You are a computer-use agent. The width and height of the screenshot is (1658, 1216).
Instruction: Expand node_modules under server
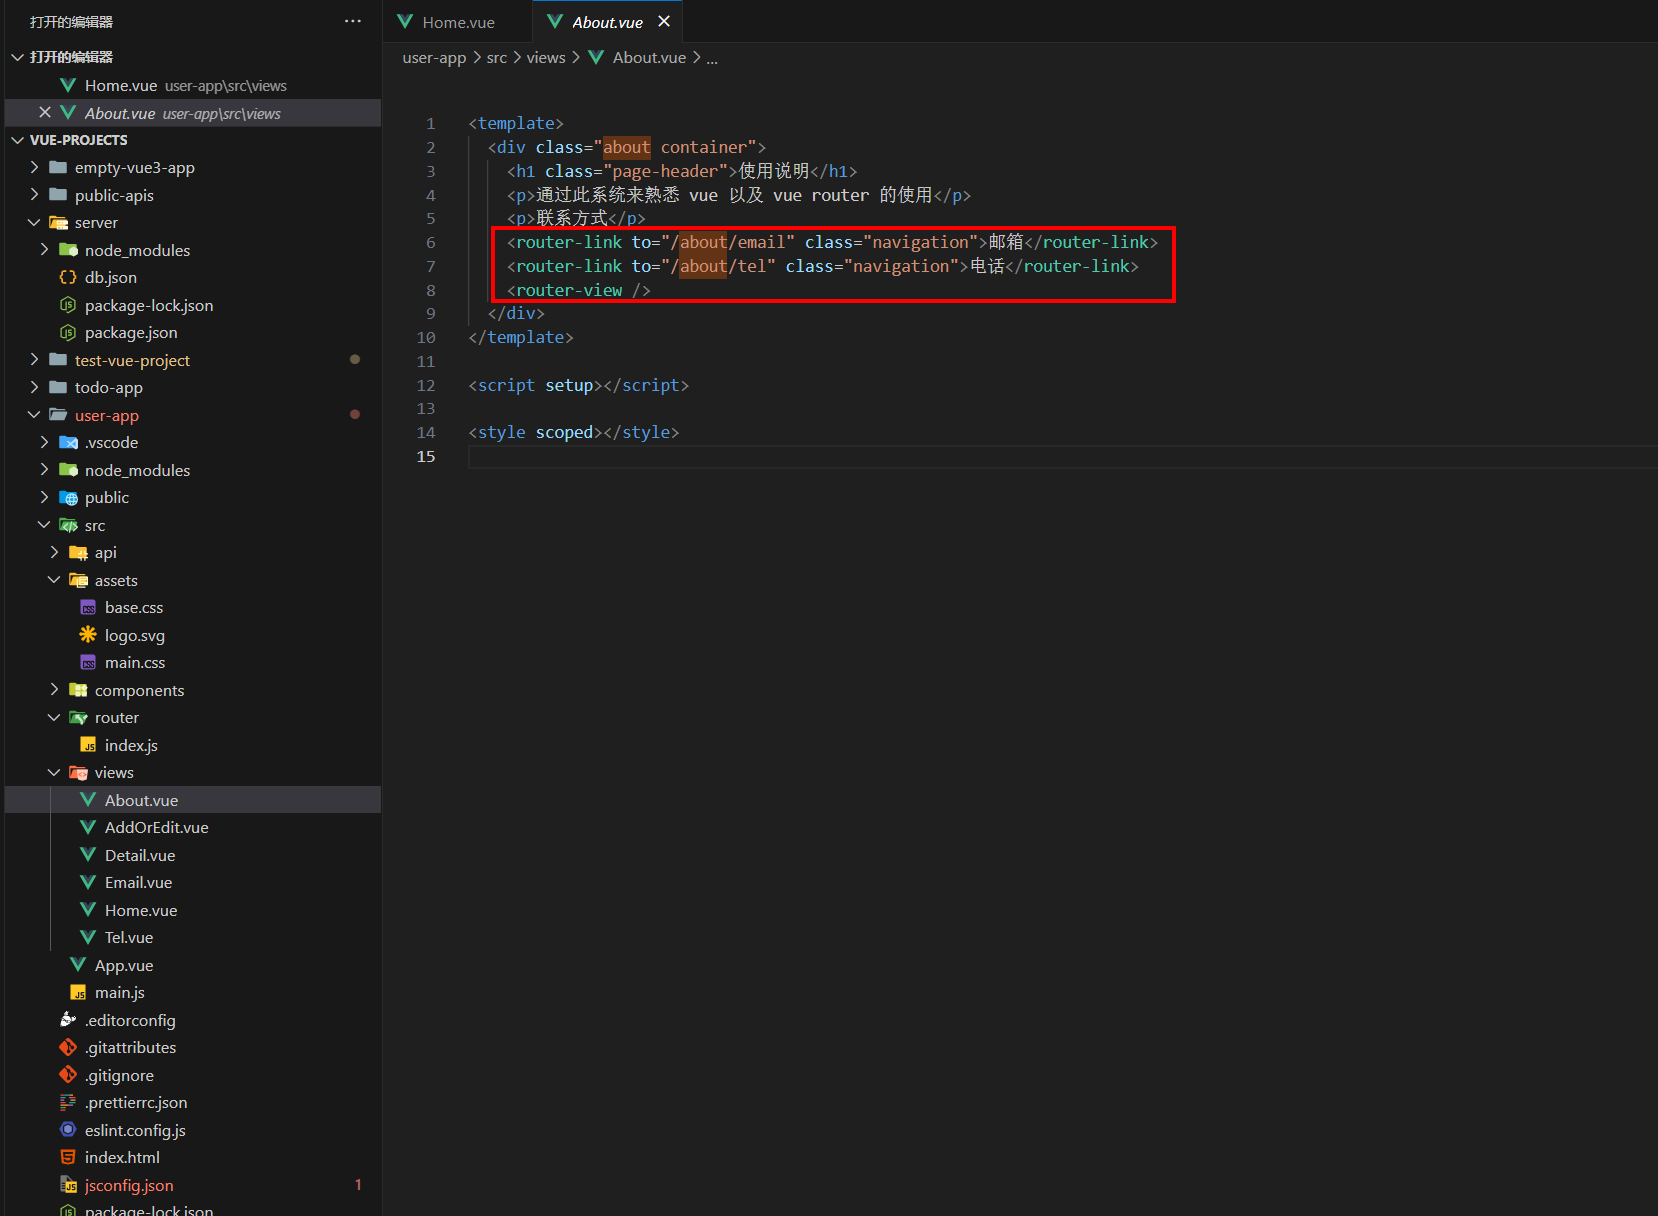[44, 250]
